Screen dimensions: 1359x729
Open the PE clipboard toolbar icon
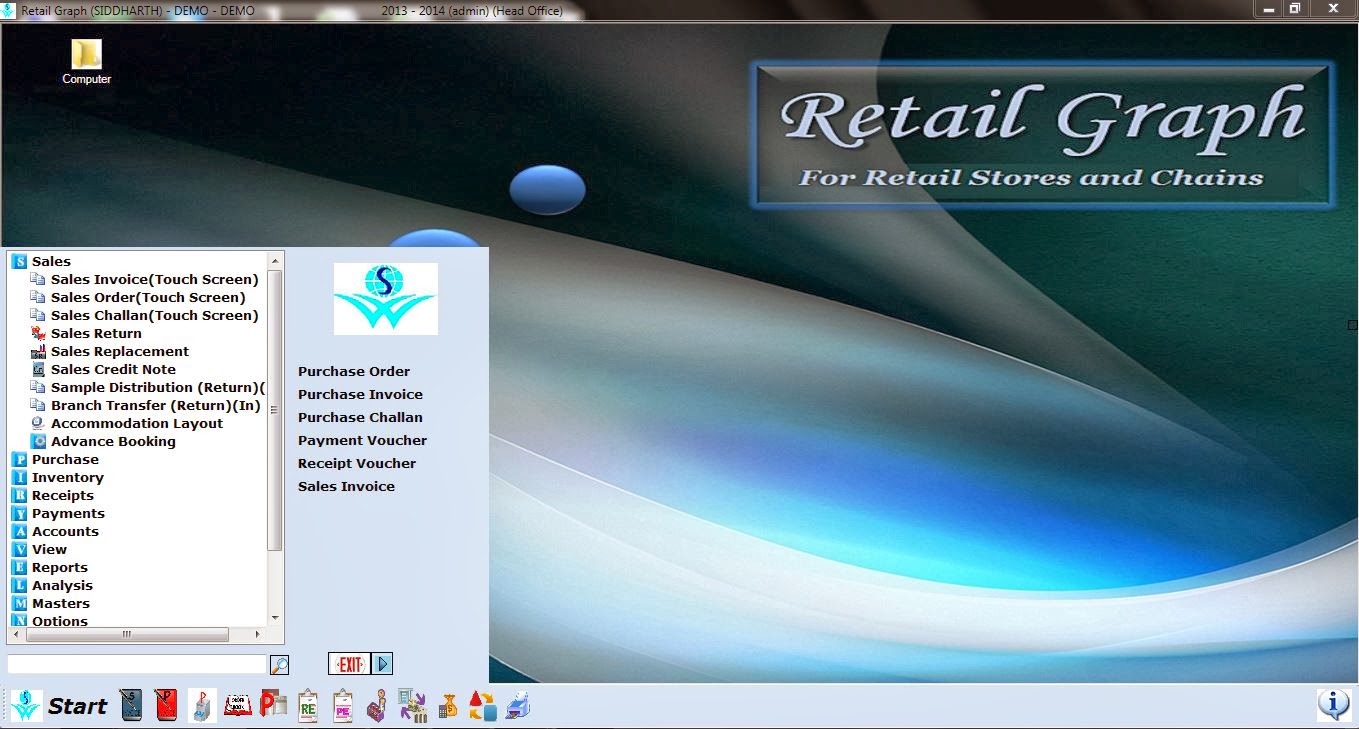point(343,706)
